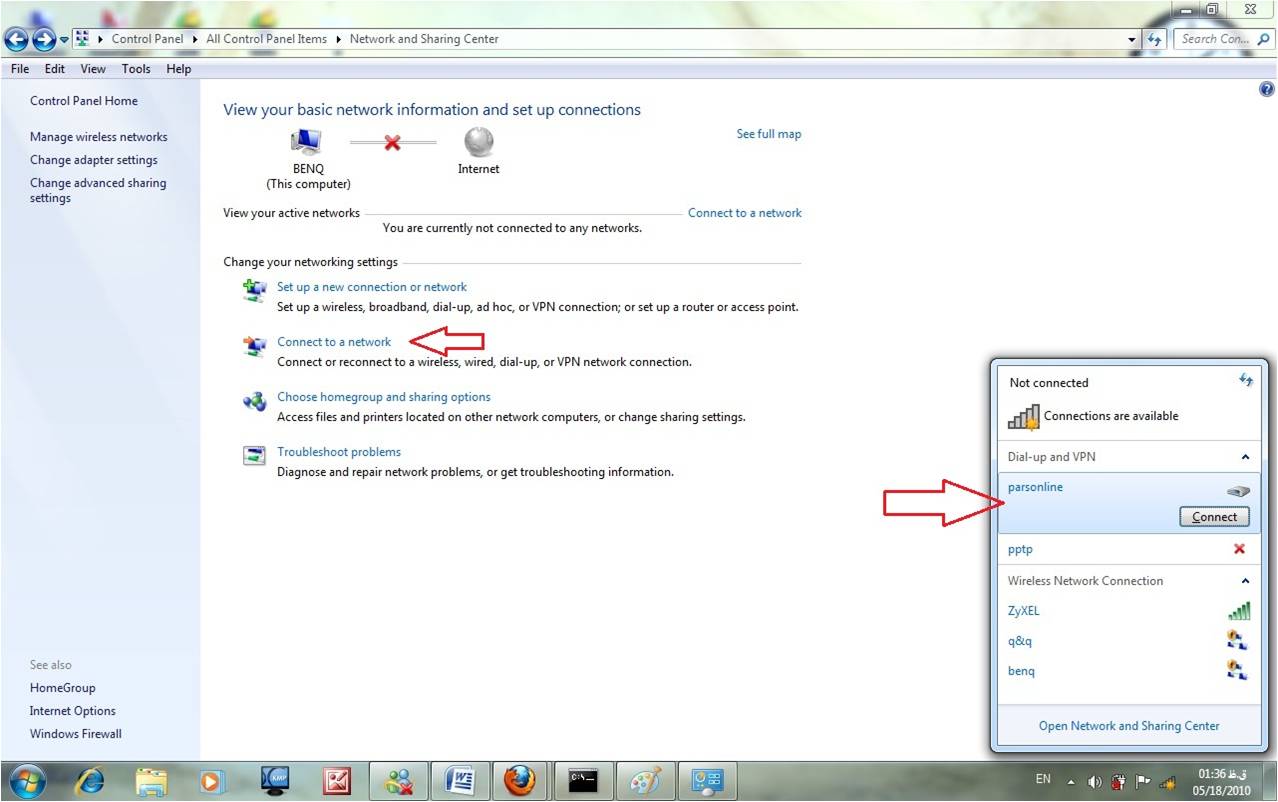Open the address bar history dropdown
Screen dimensions: 1278x802
pyautogui.click(x=1132, y=40)
